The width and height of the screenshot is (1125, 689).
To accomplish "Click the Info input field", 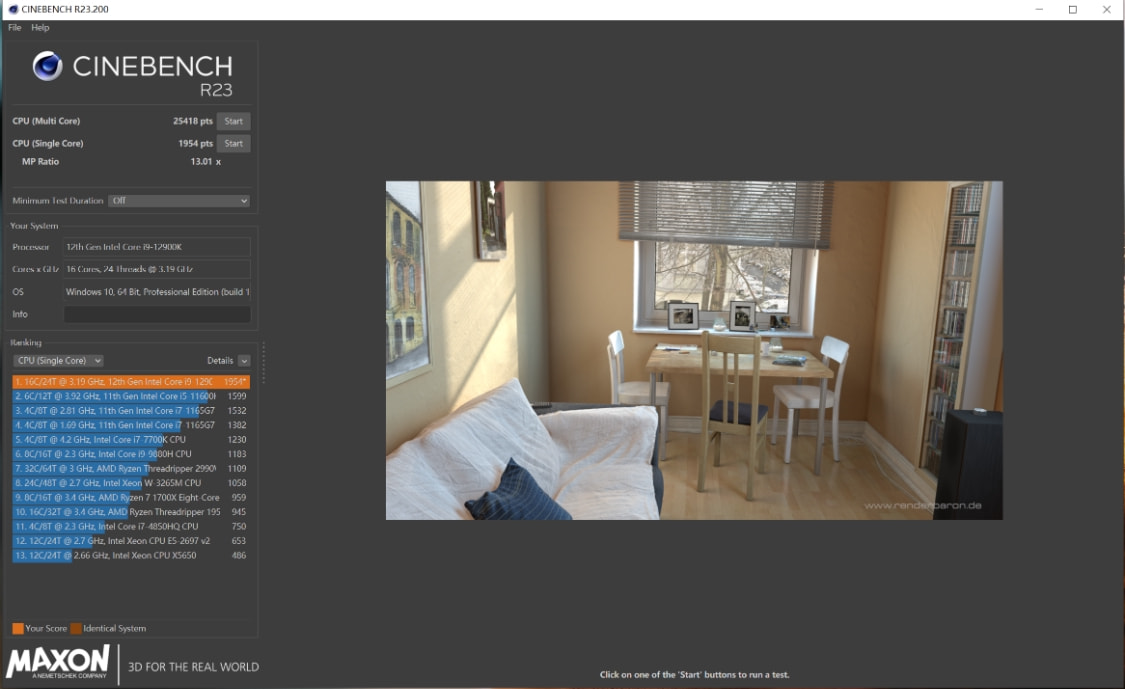I will [157, 314].
